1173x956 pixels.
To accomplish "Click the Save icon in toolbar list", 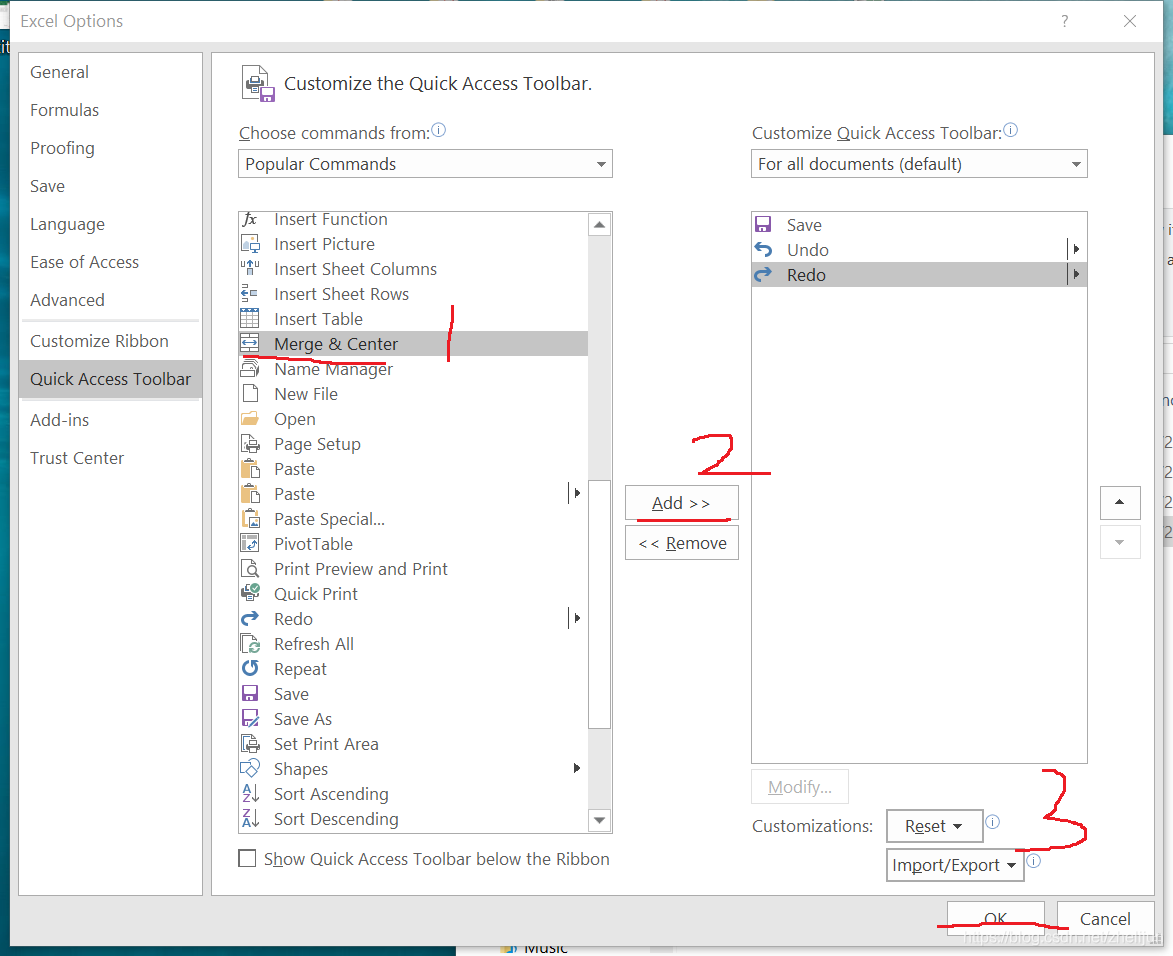I will tap(763, 224).
